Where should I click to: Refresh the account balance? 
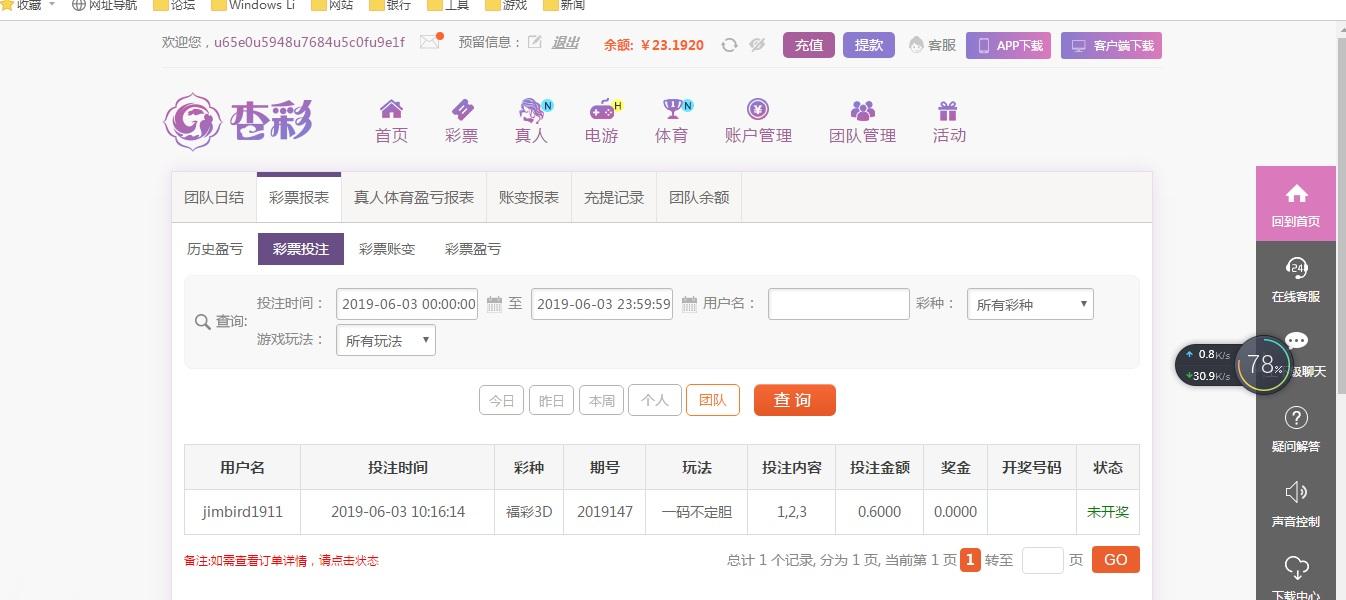[730, 45]
